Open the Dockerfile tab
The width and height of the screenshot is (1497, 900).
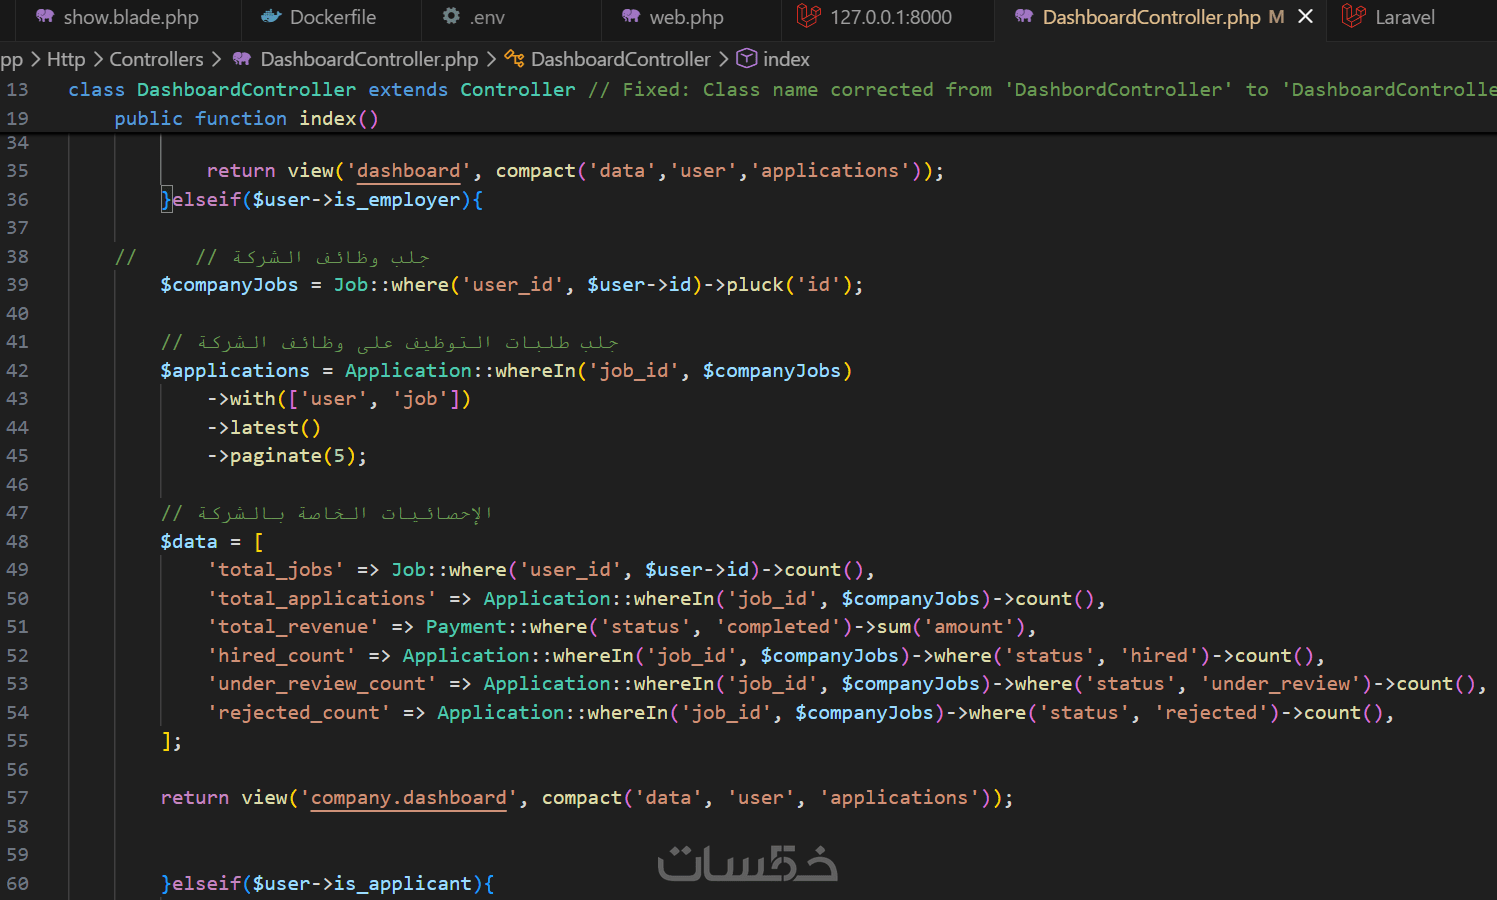click(332, 17)
